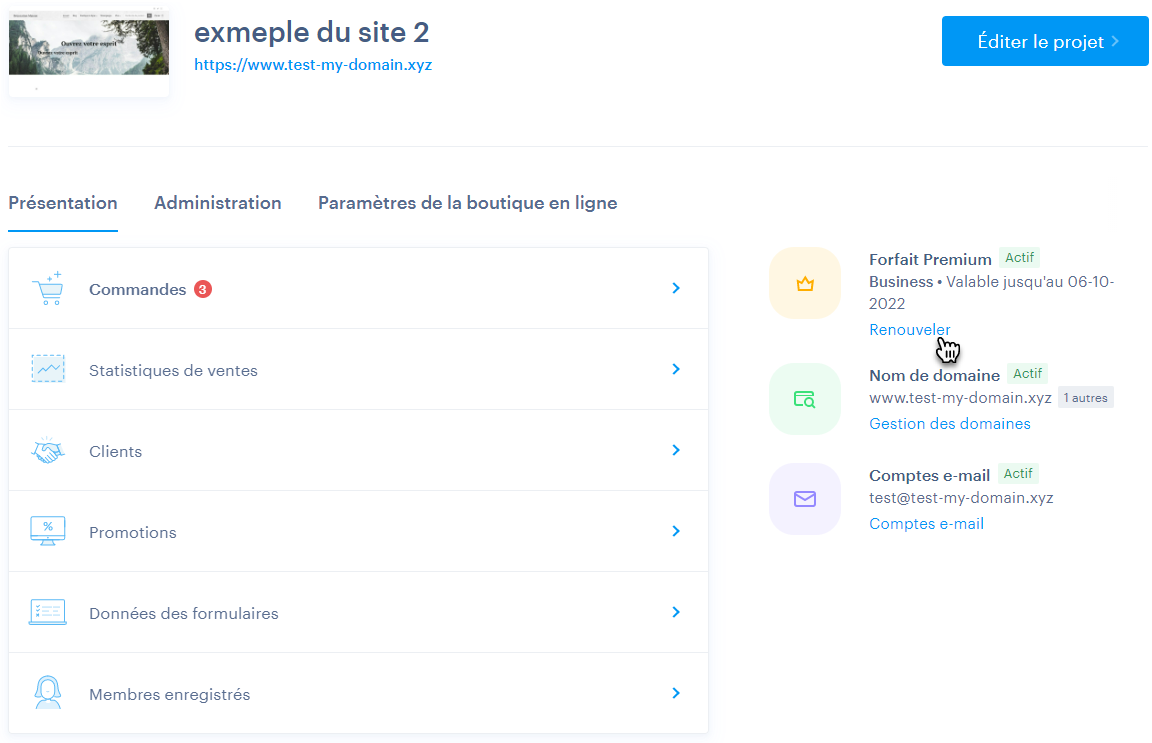The height and width of the screenshot is (743, 1152).
Task: Open the site URL test-my-domain.xyz link
Action: (x=312, y=65)
